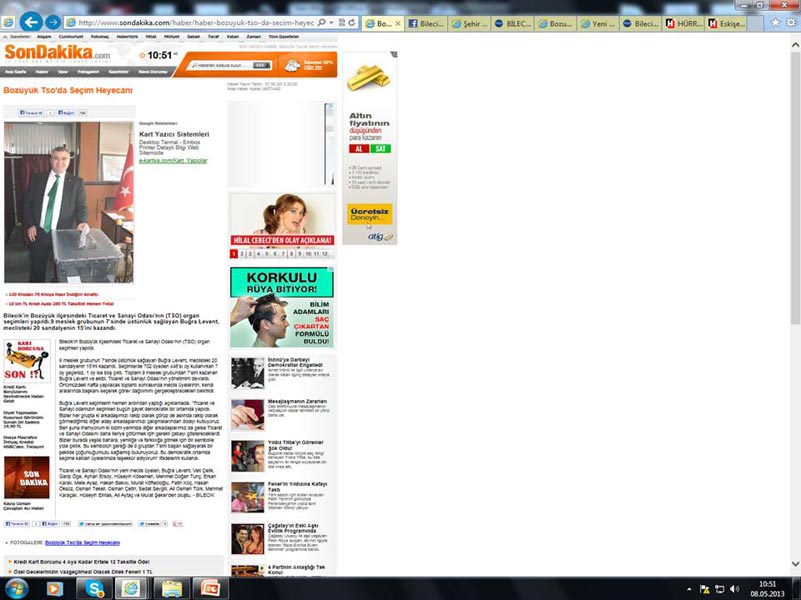The image size is (801, 600).
Task: Switch to the 'Eskişe...' tab
Action: click(726, 23)
